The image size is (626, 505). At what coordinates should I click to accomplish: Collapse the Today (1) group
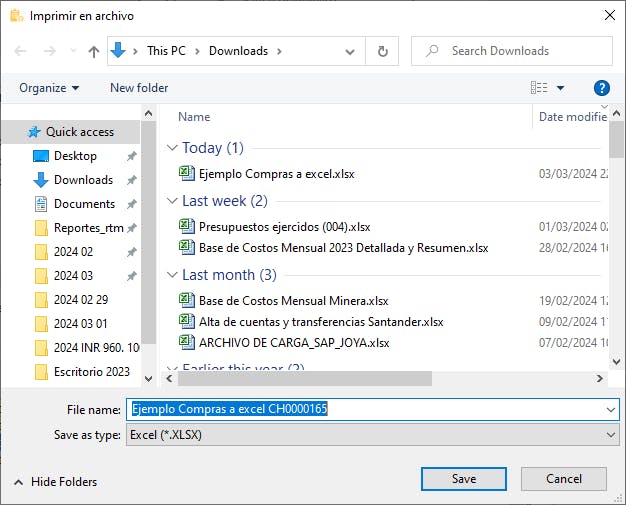(172, 148)
